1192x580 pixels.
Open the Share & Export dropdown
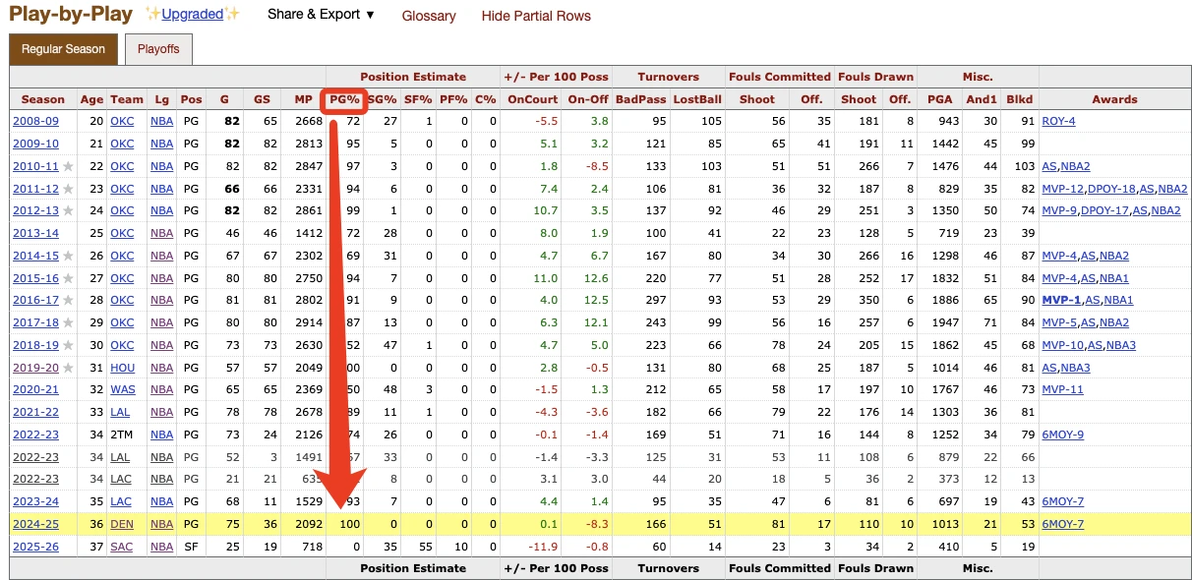pos(321,15)
